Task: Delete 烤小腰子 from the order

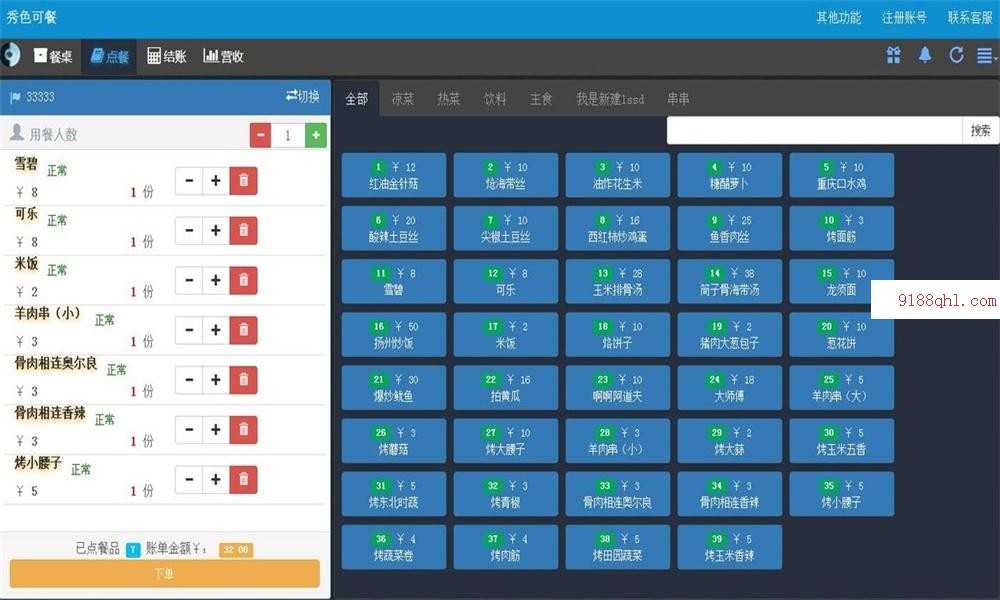Action: point(243,479)
